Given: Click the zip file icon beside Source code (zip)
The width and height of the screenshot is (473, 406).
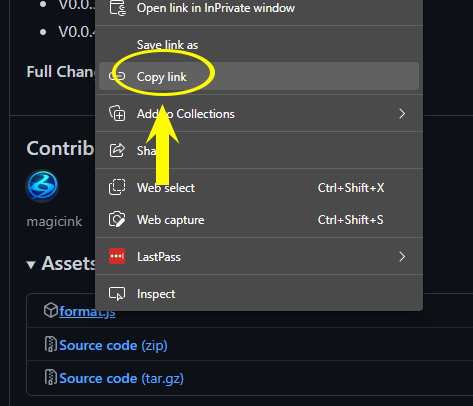Looking at the screenshot, I should 51,344.
